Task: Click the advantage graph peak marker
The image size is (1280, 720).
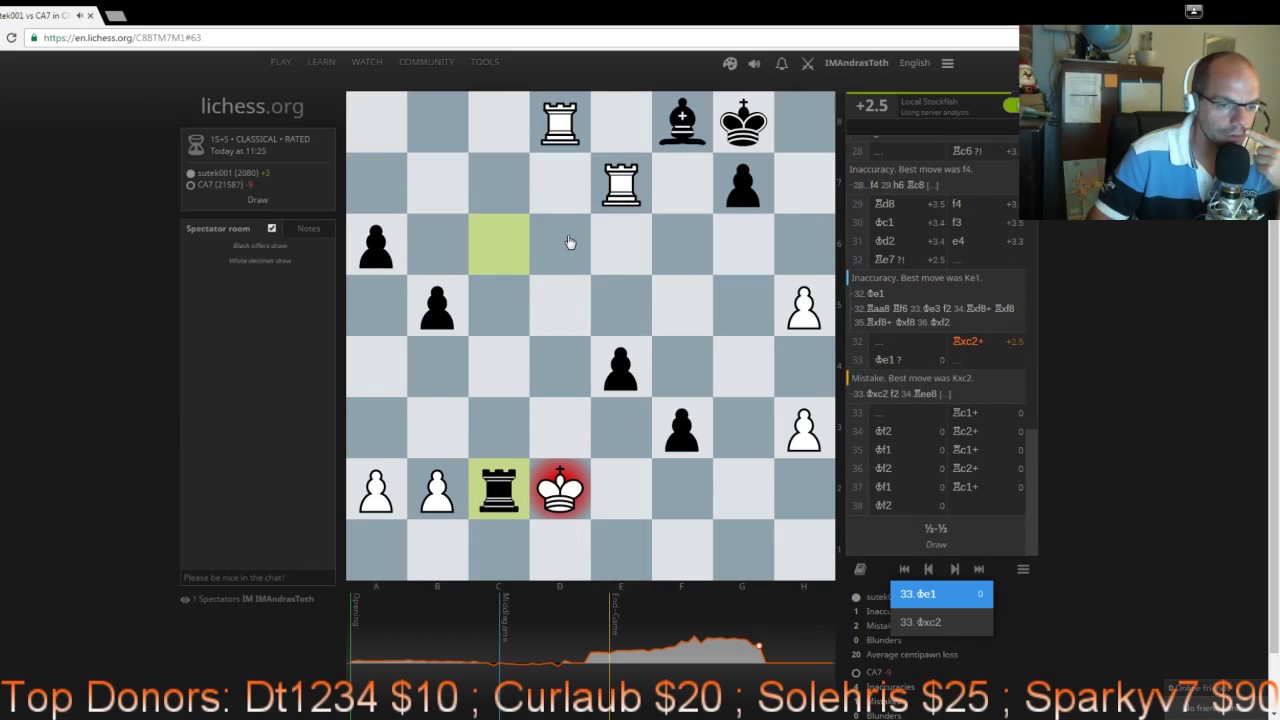Action: tap(759, 647)
